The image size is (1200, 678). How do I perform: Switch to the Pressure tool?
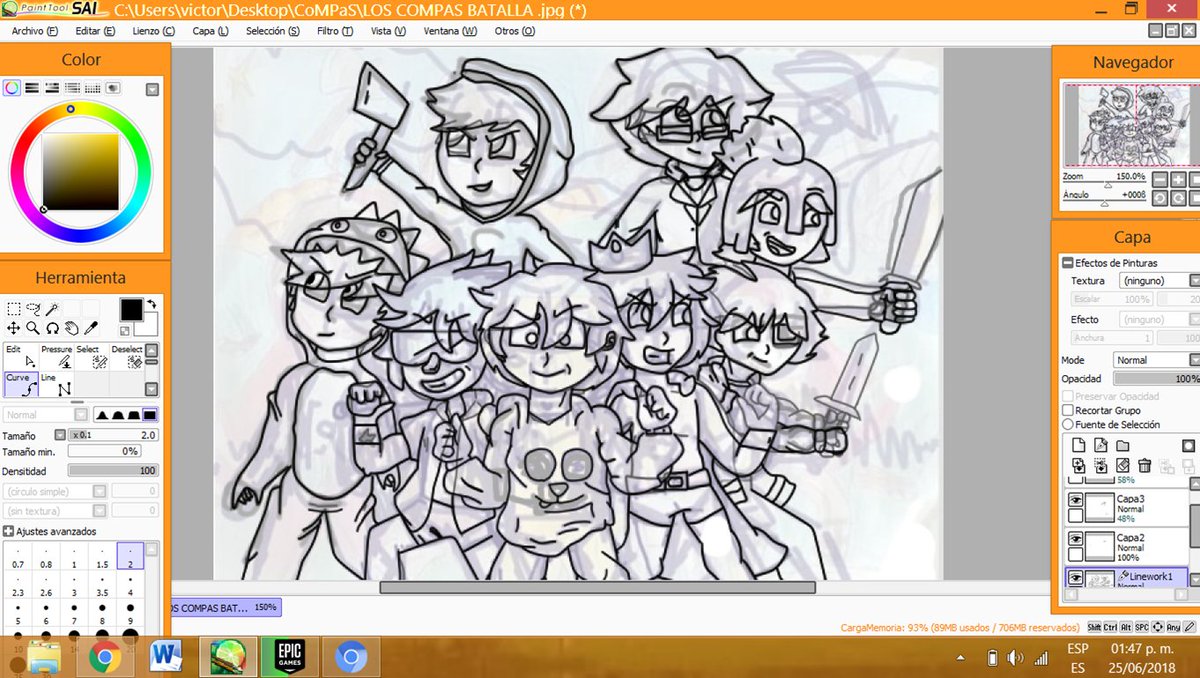tap(58, 360)
